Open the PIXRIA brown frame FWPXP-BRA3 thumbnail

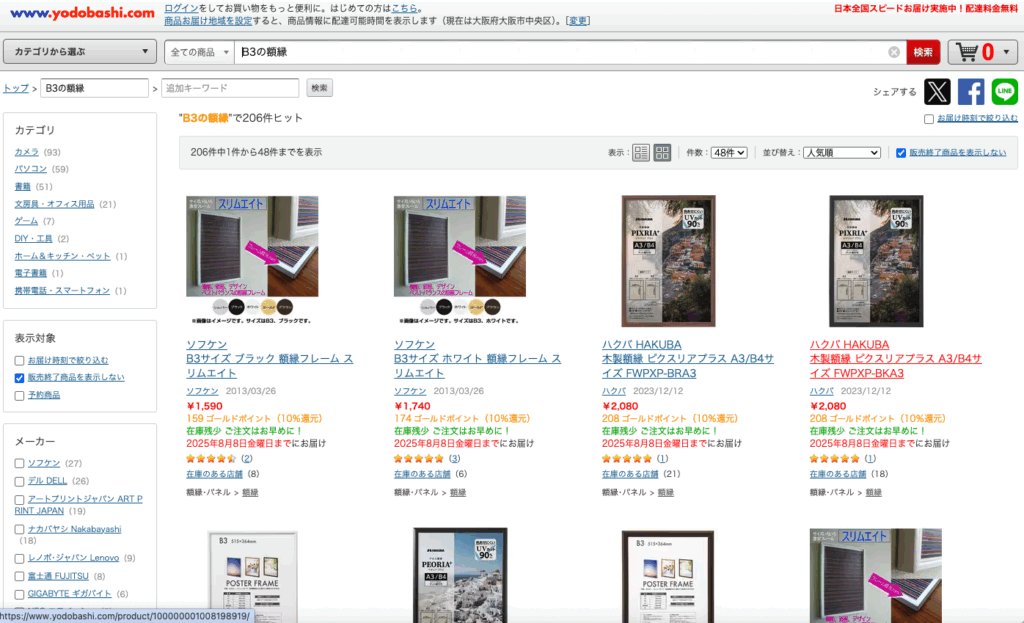pos(668,261)
